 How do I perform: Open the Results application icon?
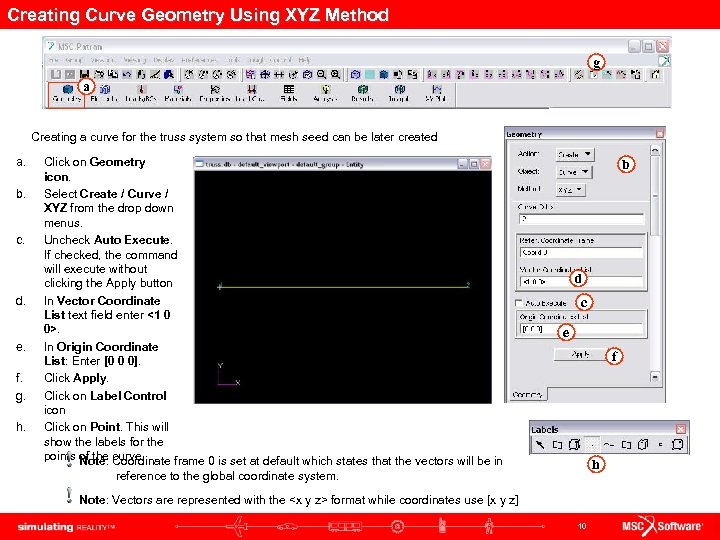(x=362, y=93)
